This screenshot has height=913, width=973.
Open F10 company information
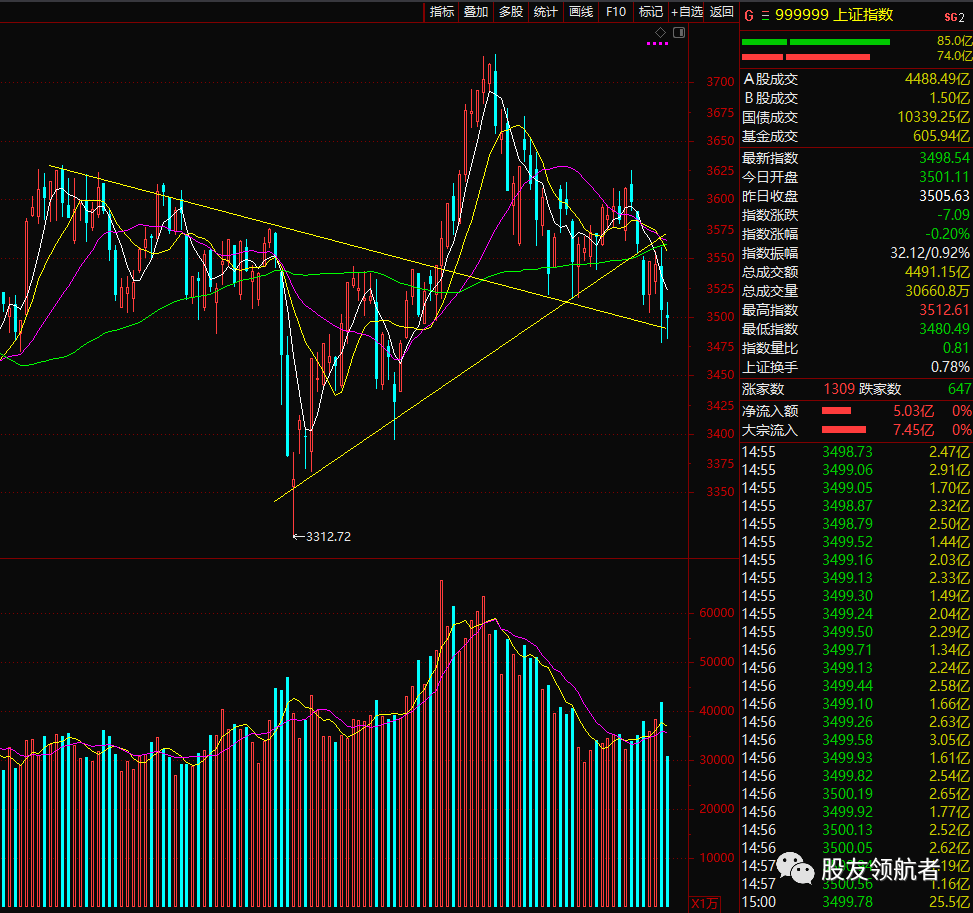pos(616,12)
